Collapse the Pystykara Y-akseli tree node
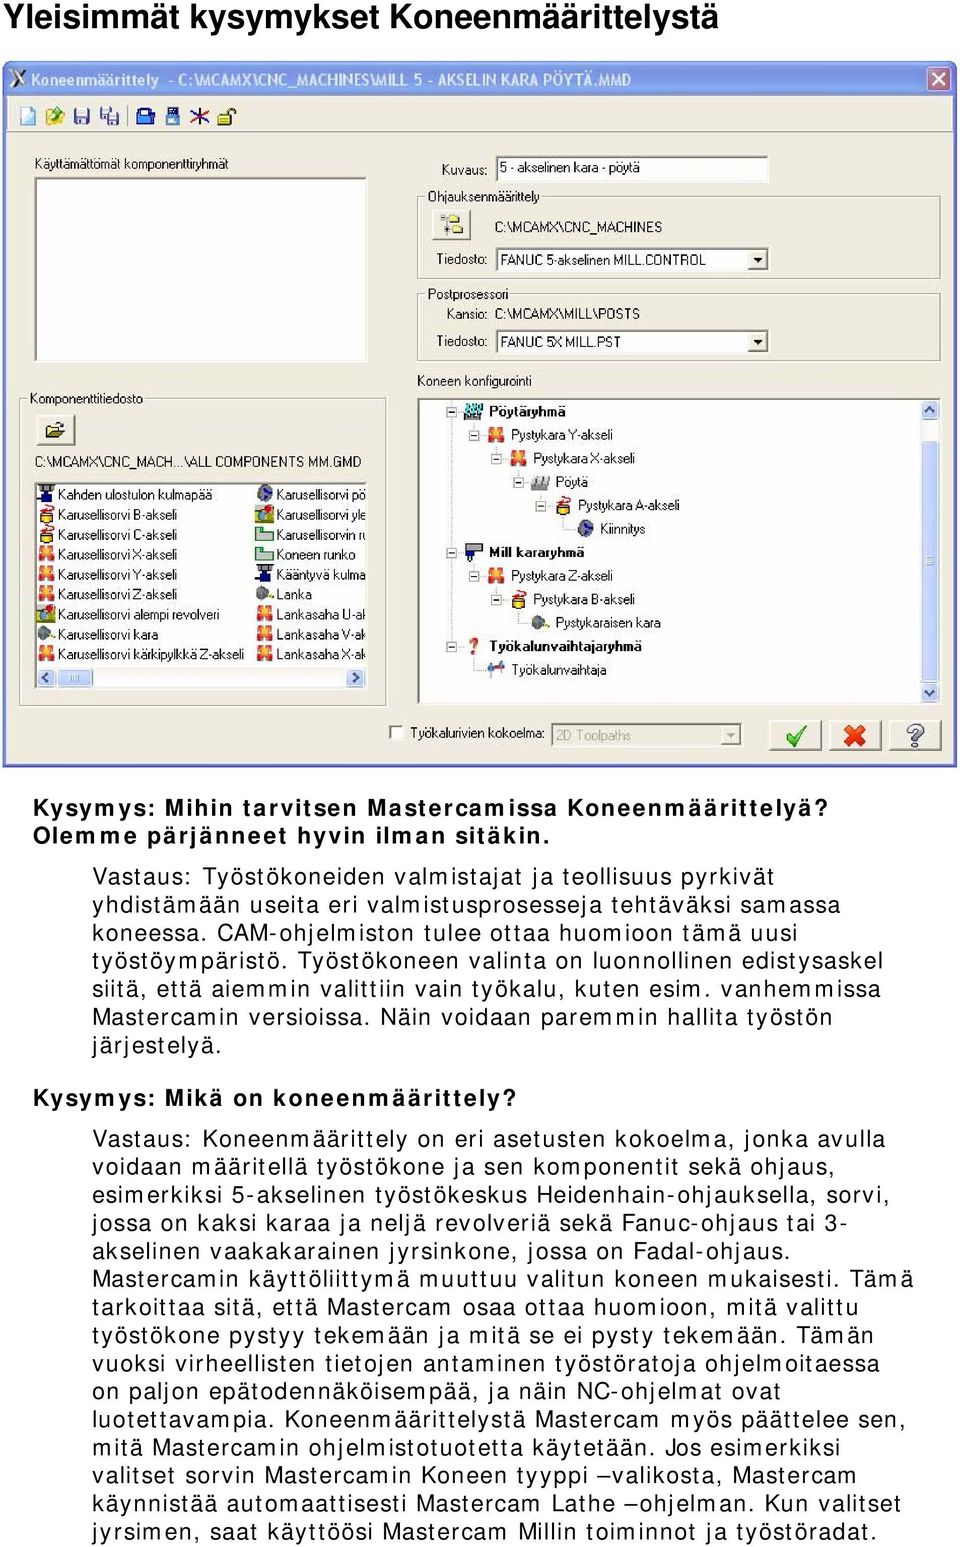The width and height of the screenshot is (960, 1547). pyautogui.click(x=474, y=435)
